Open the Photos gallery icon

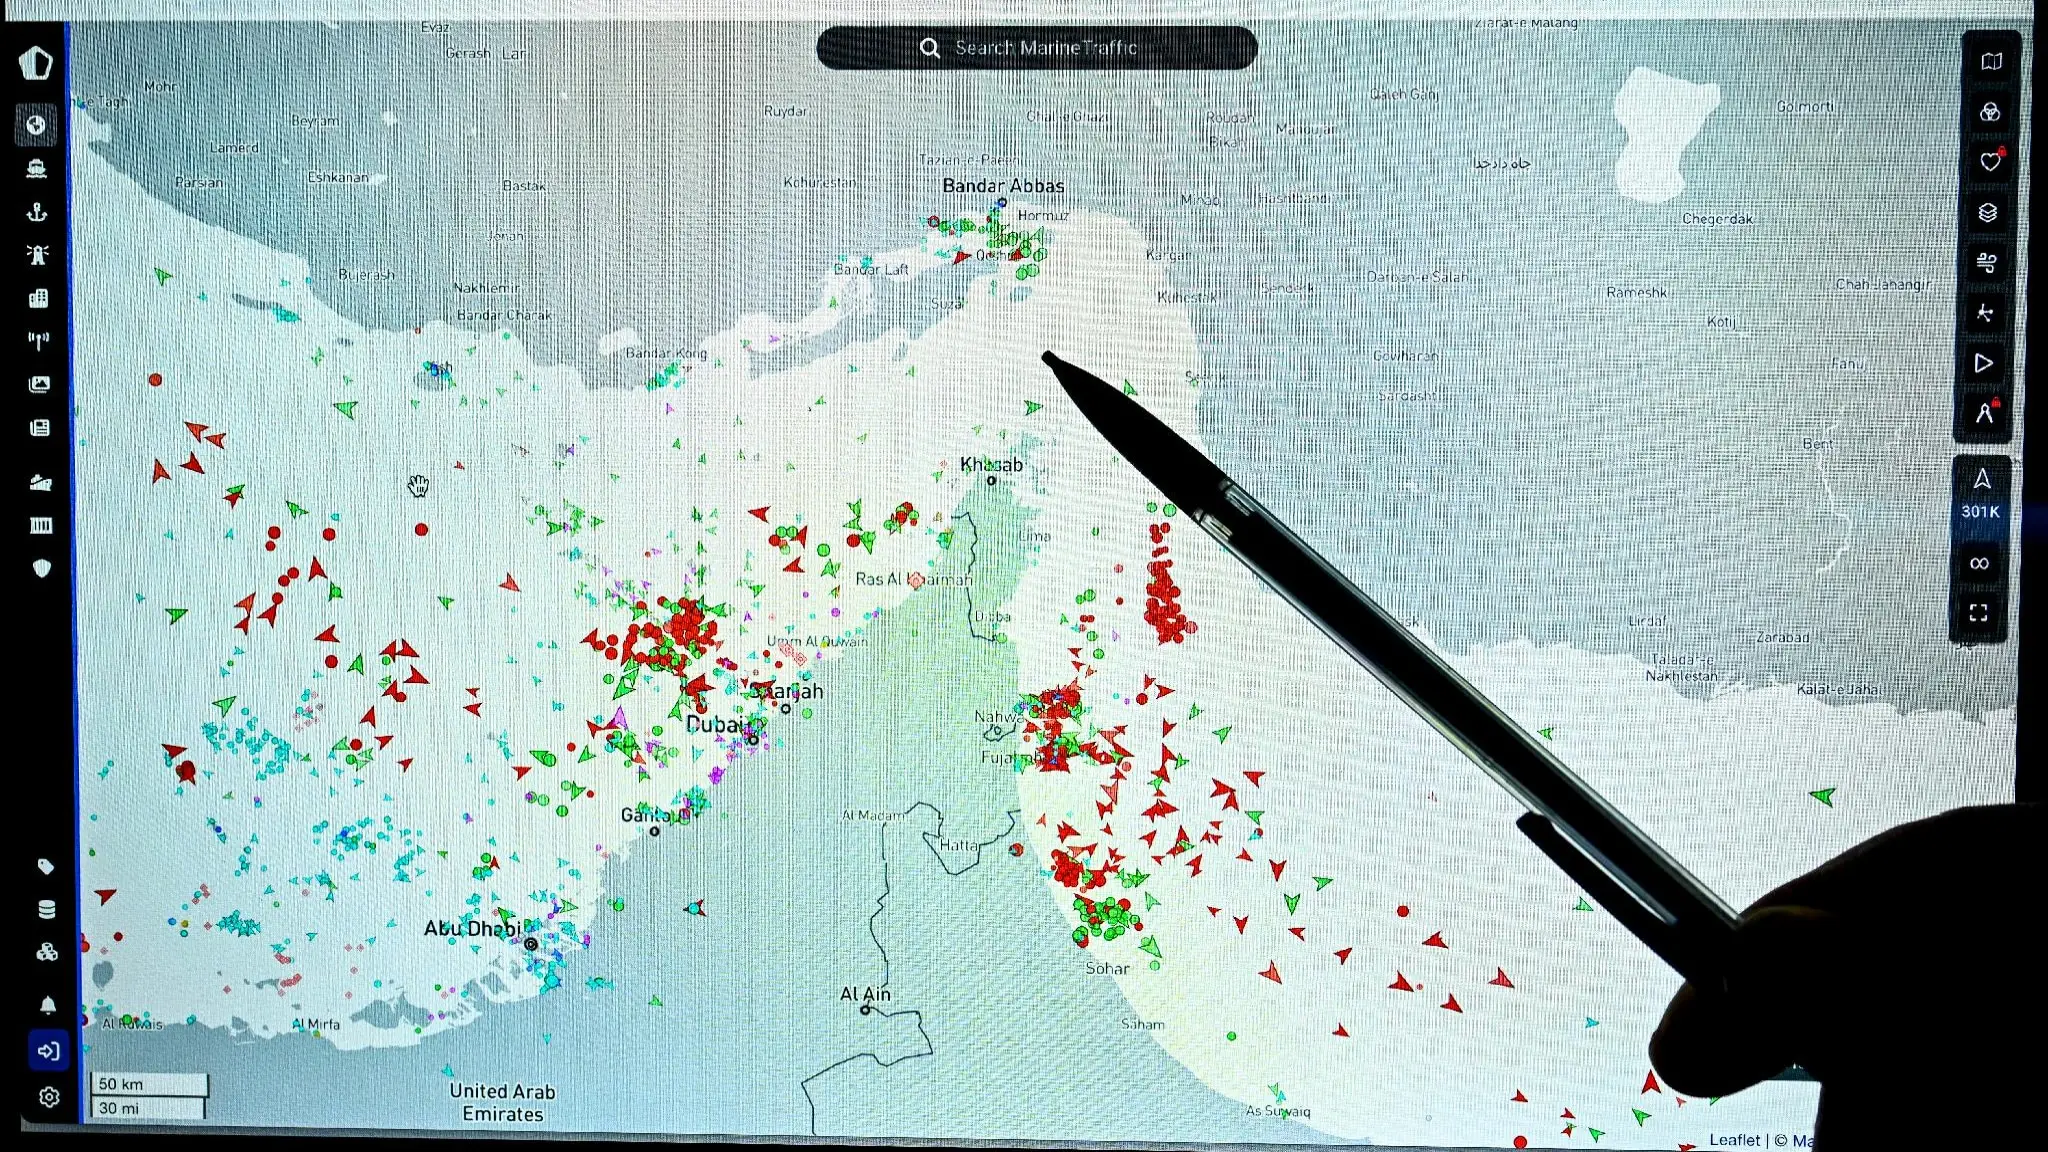pyautogui.click(x=39, y=384)
